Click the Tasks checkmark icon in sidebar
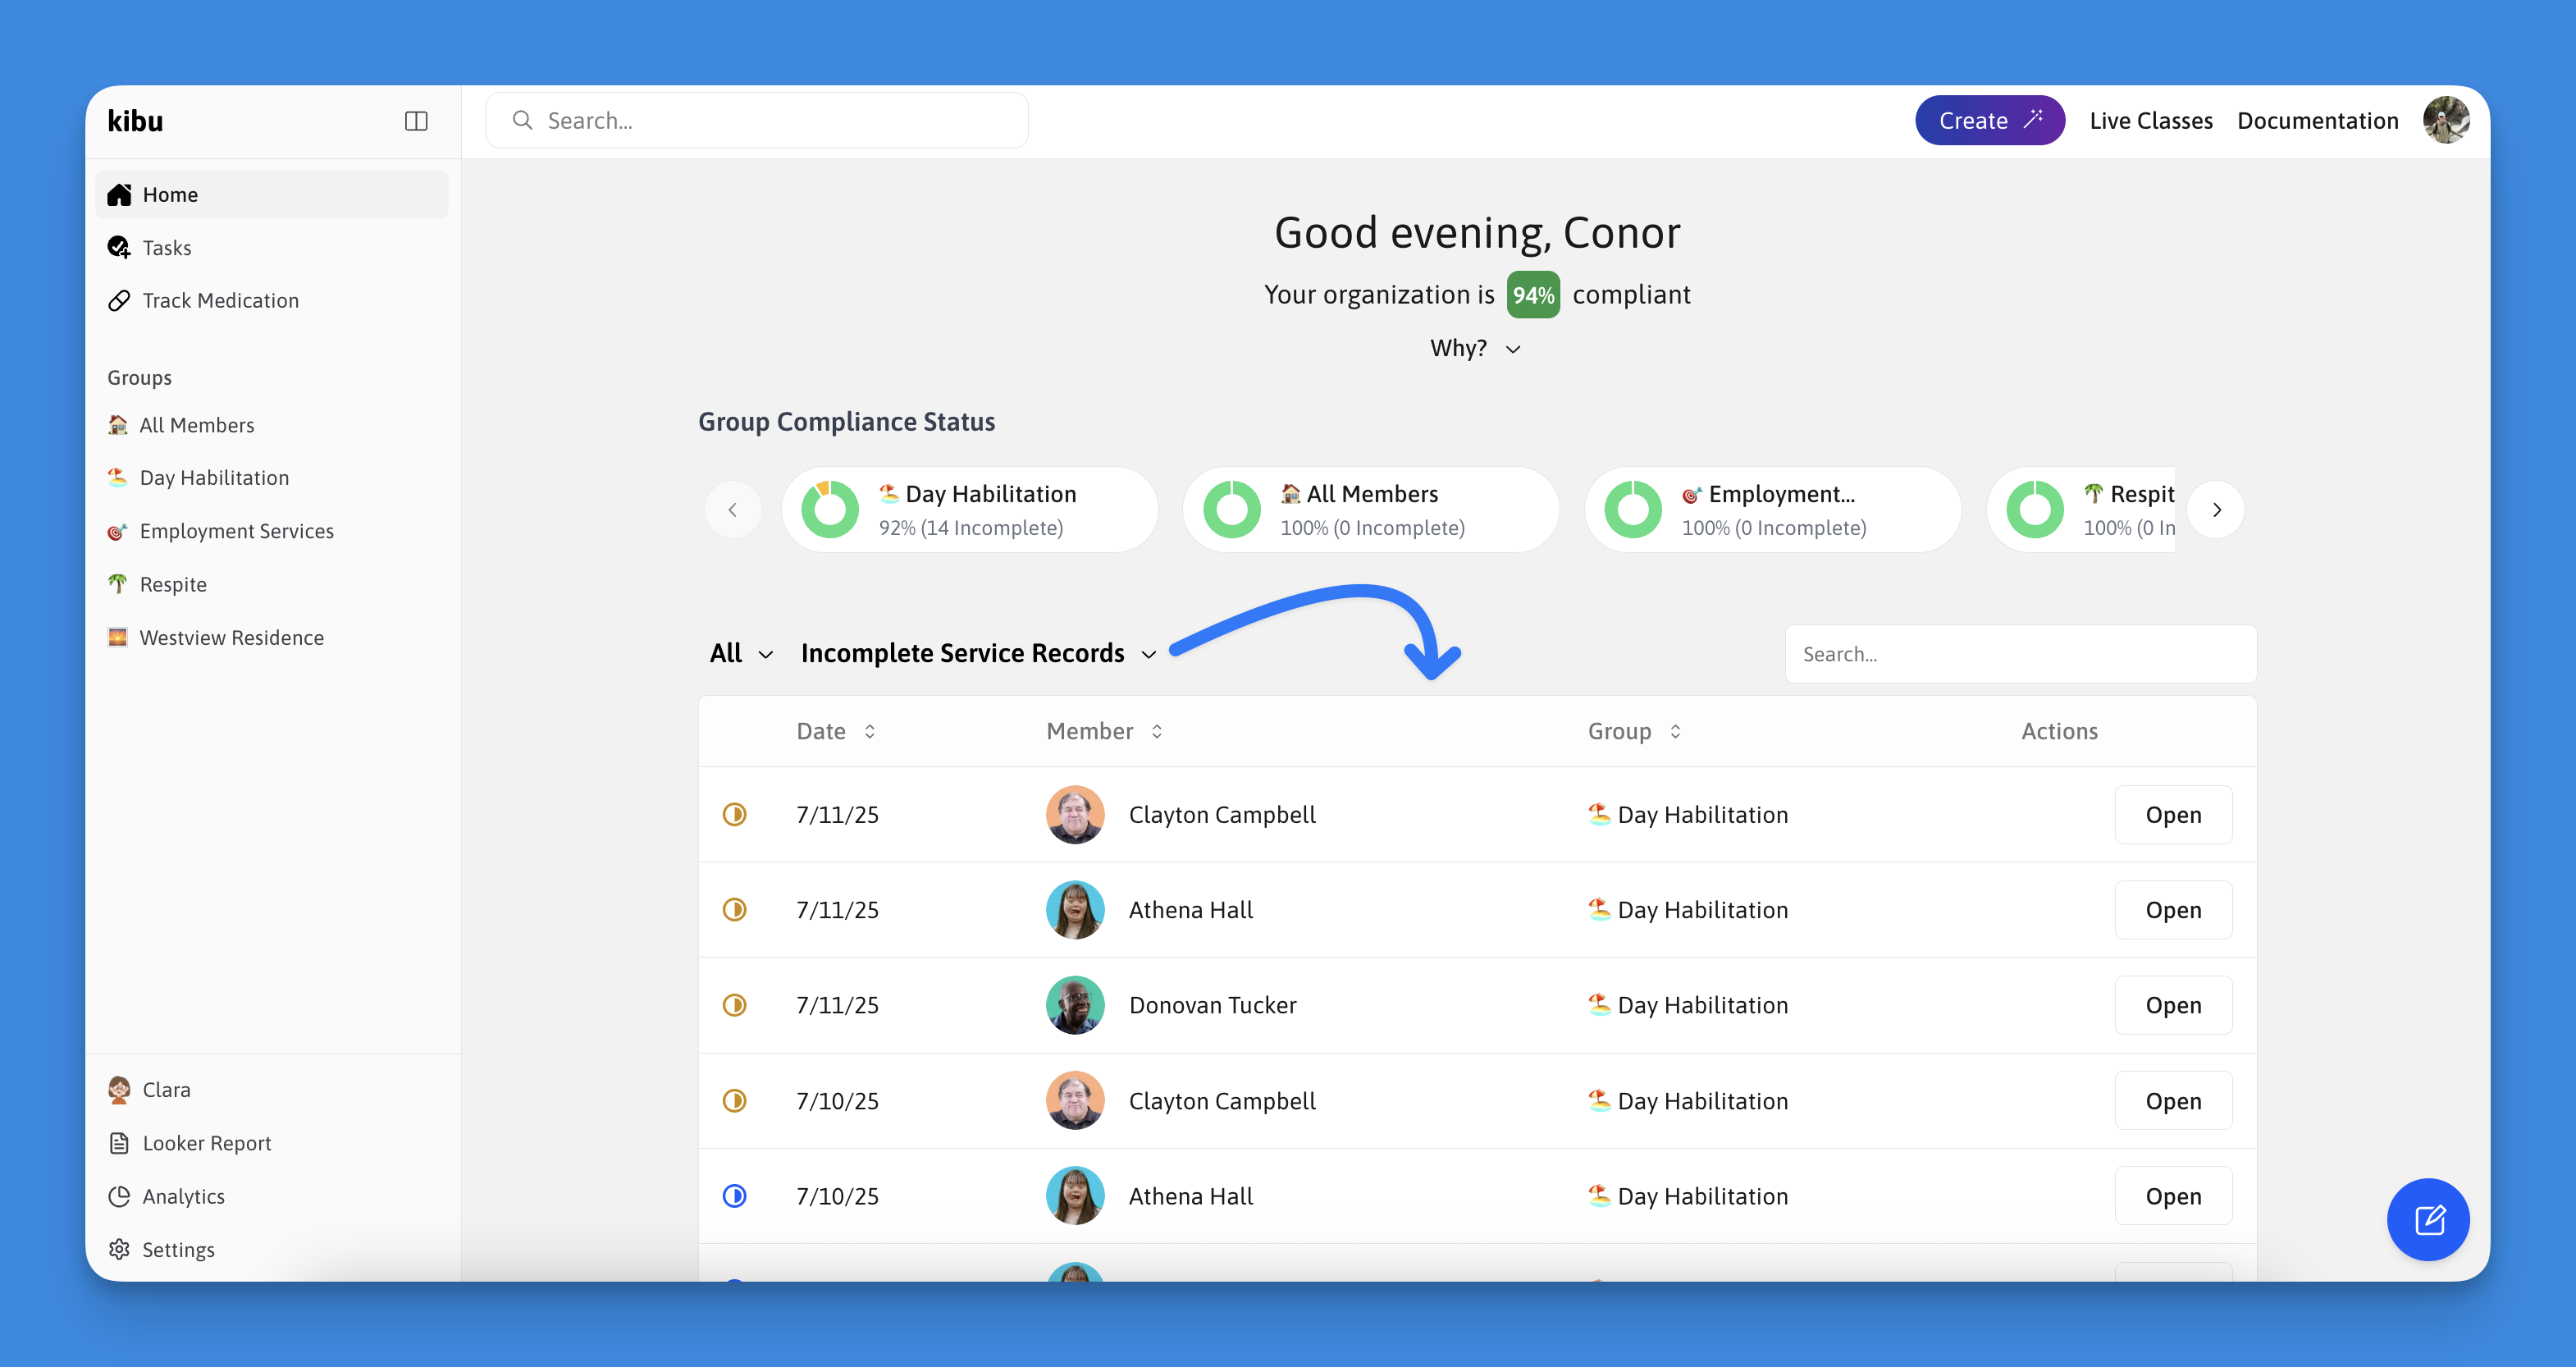The height and width of the screenshot is (1367, 2576). click(119, 247)
